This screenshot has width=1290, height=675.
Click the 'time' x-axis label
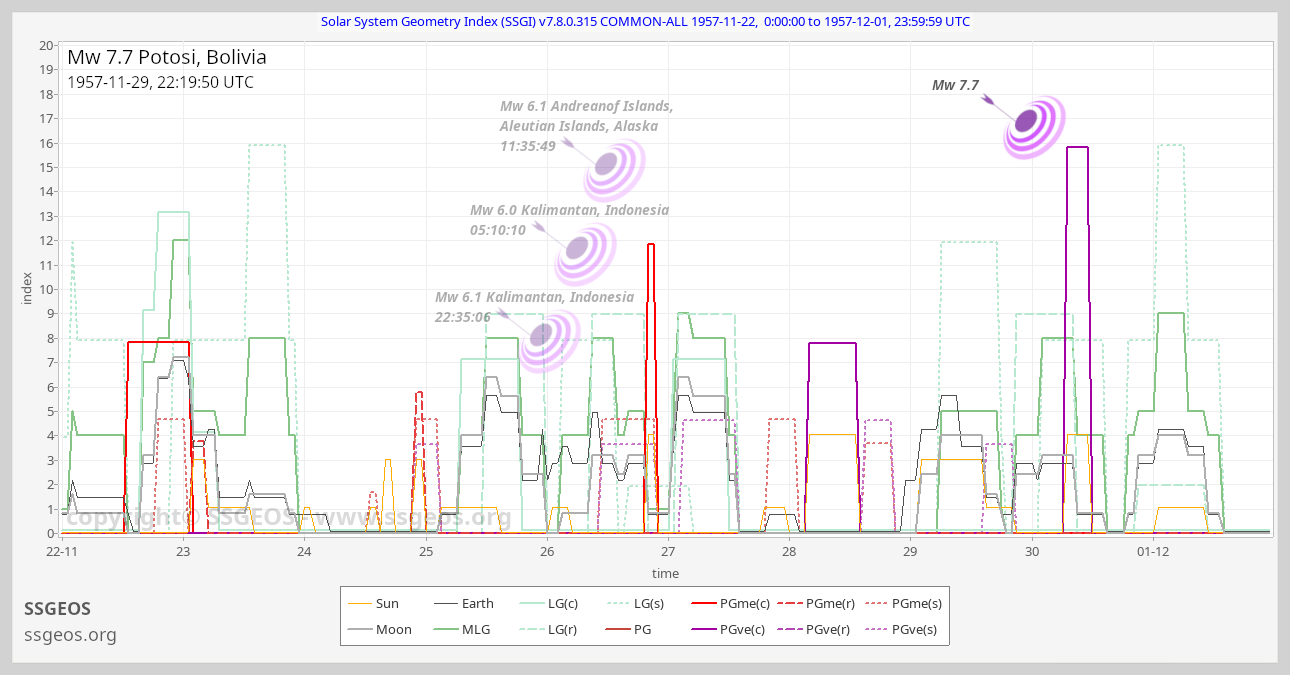pos(665,573)
